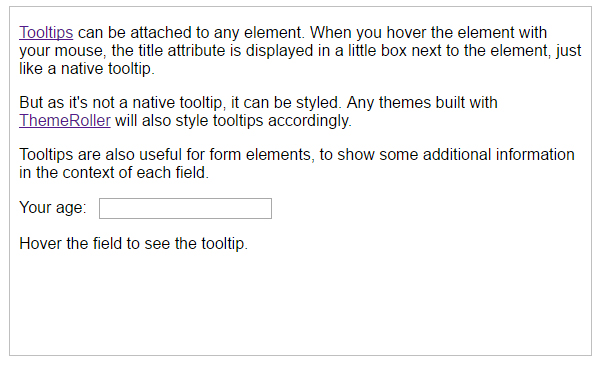The width and height of the screenshot is (602, 366).
Task: Click the words 'Any themes built with'
Action: (422, 103)
